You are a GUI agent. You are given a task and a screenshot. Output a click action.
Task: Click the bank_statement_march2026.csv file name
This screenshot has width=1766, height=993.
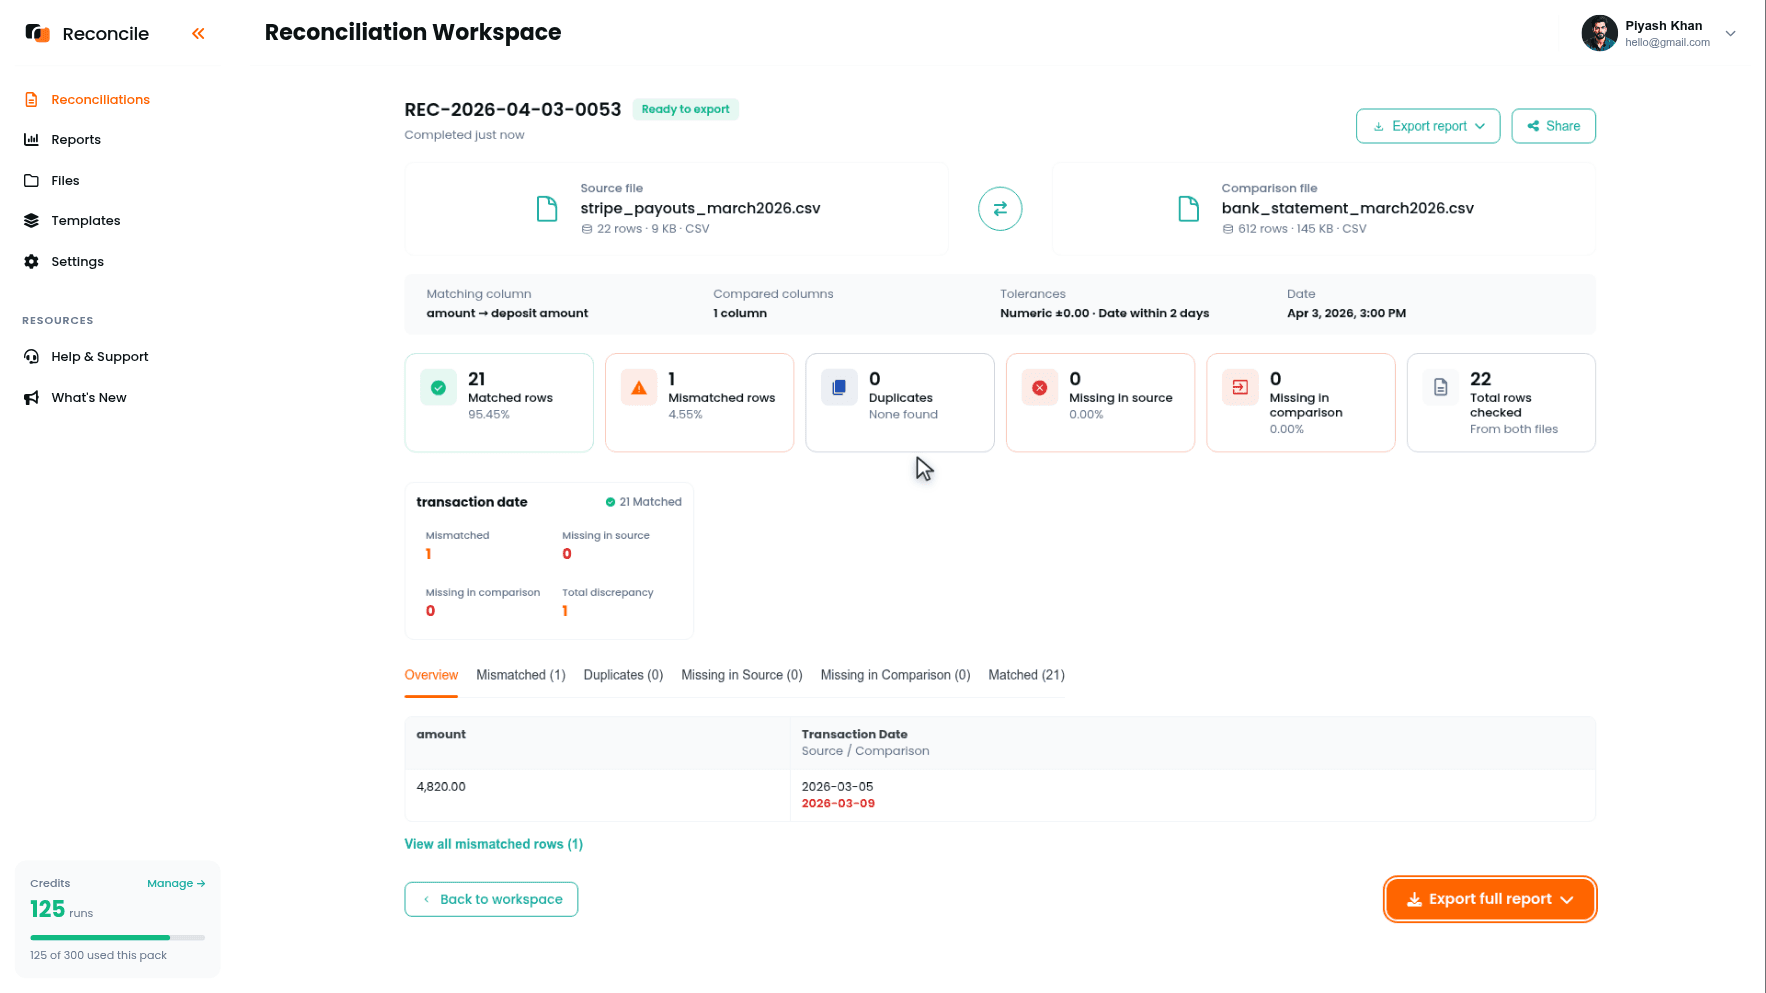1347,209
